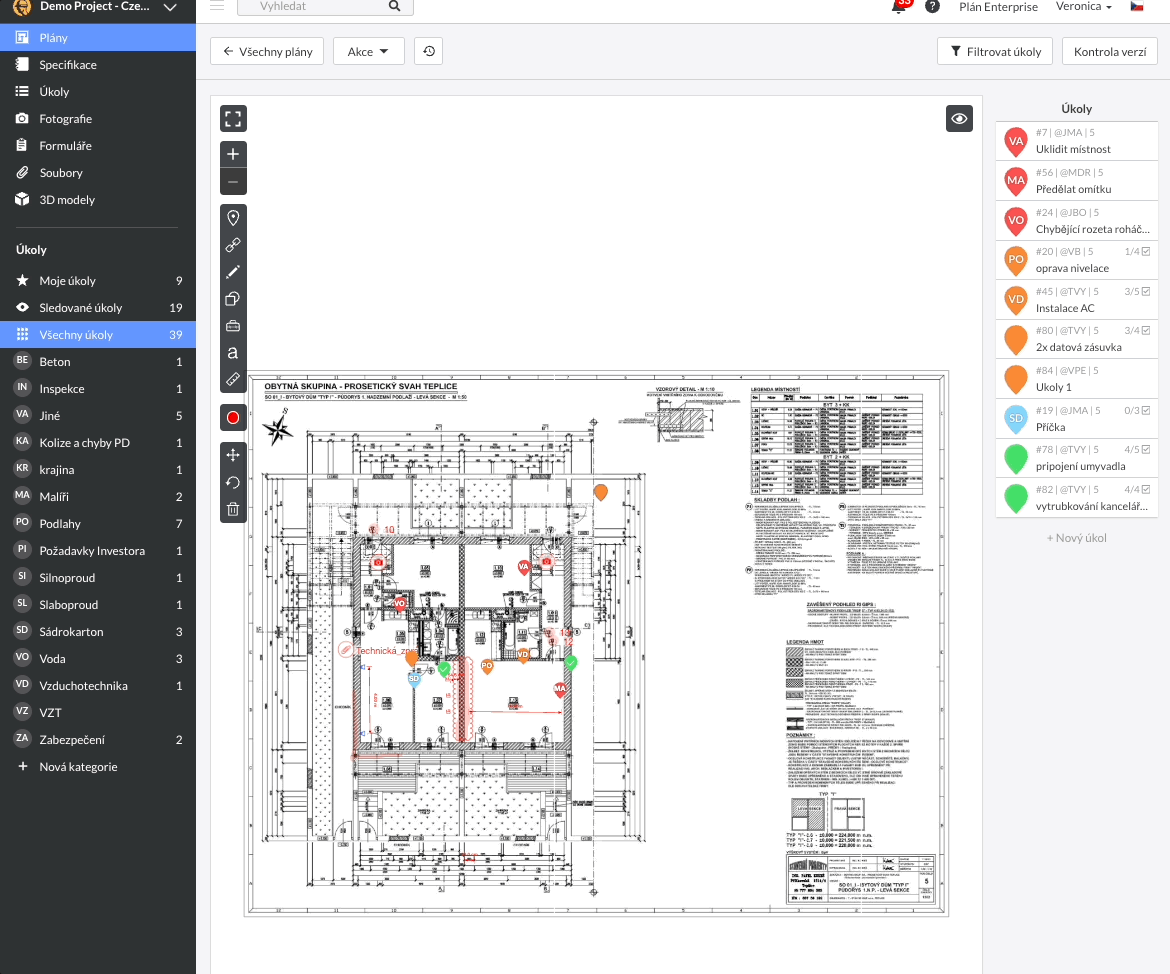Select the text annotation tool
This screenshot has width=1170, height=974.
click(233, 352)
